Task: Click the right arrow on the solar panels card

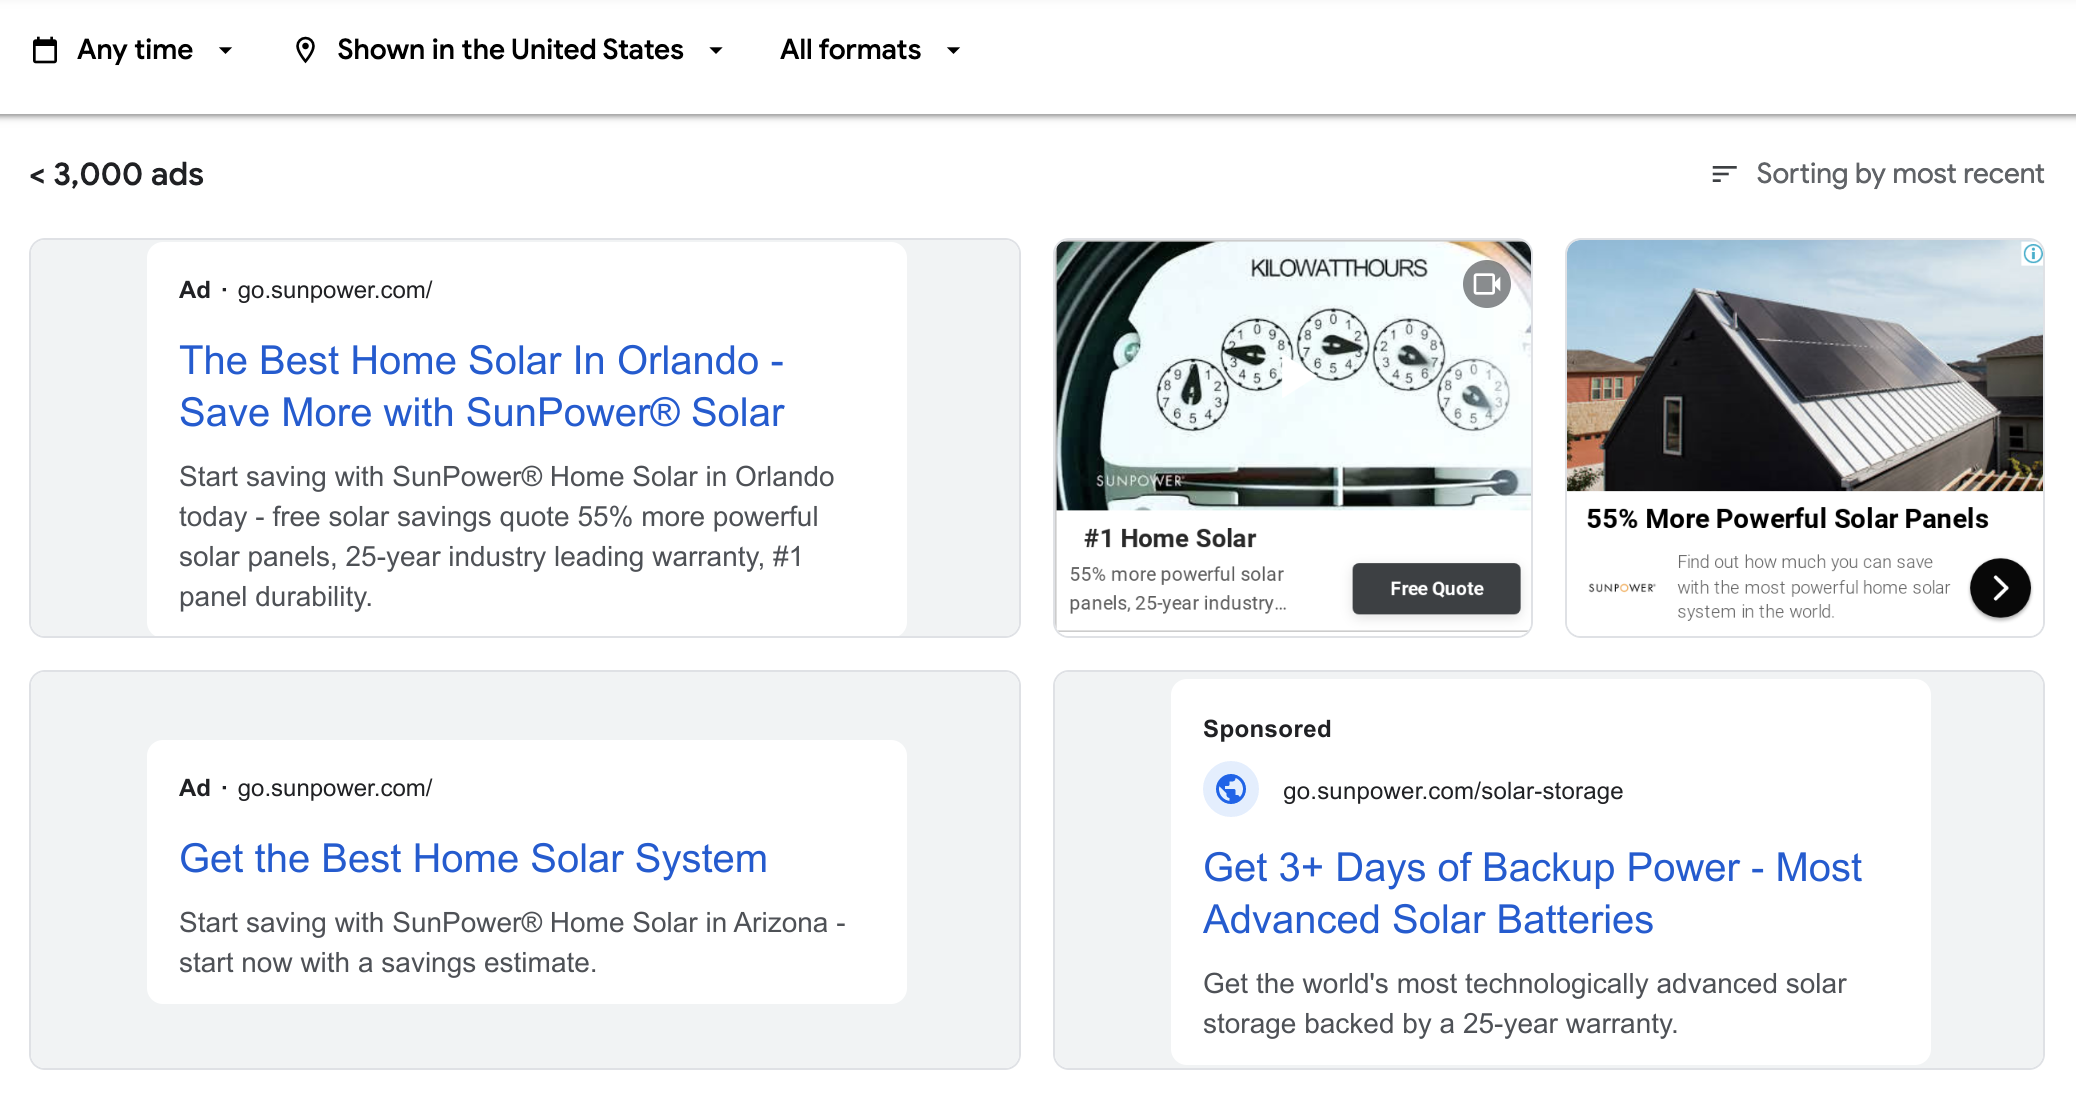Action: click(x=2000, y=588)
